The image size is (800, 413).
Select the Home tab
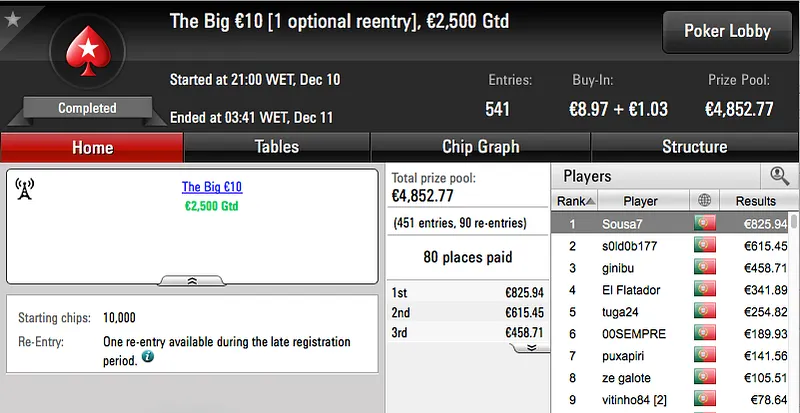click(92, 148)
